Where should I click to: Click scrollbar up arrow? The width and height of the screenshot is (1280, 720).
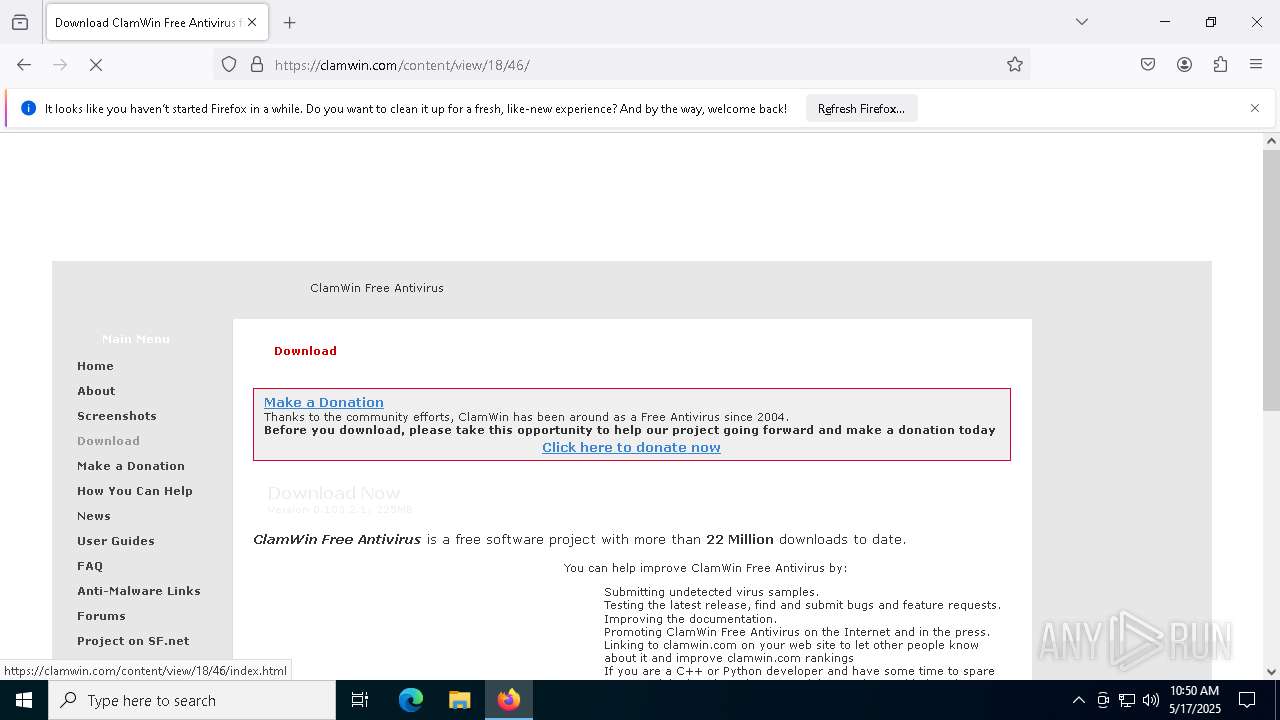tap(1271, 141)
